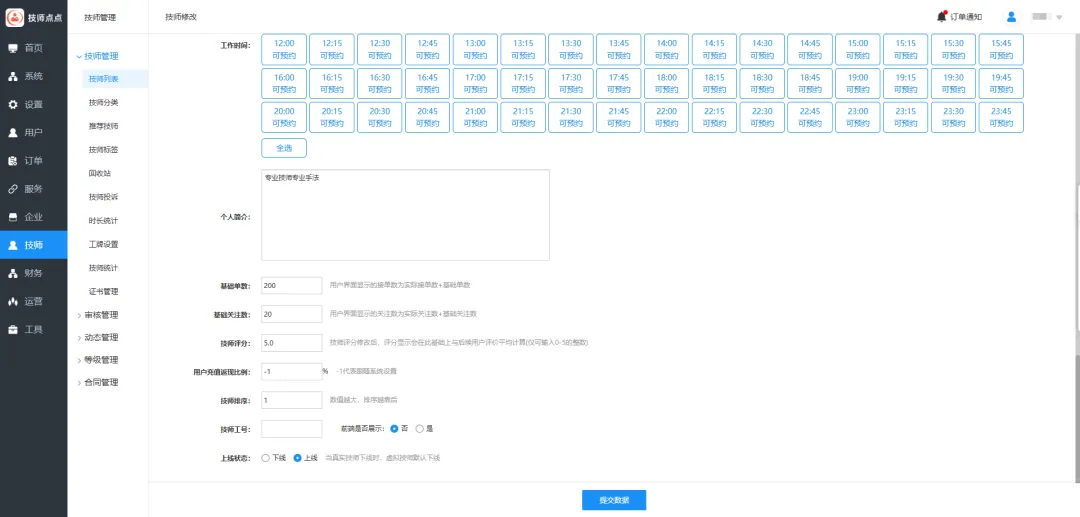The height and width of the screenshot is (517, 1080).
Task: Click the 服务 link icon in sidebar
Action: click(x=13, y=188)
